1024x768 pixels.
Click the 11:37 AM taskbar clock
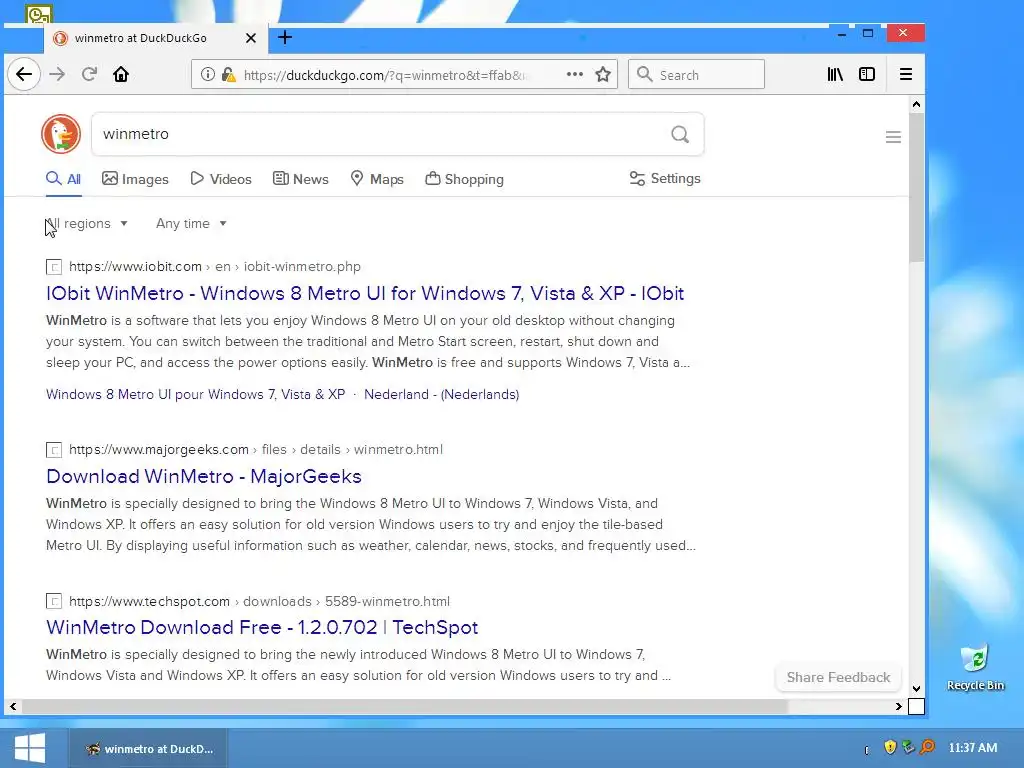click(x=972, y=747)
